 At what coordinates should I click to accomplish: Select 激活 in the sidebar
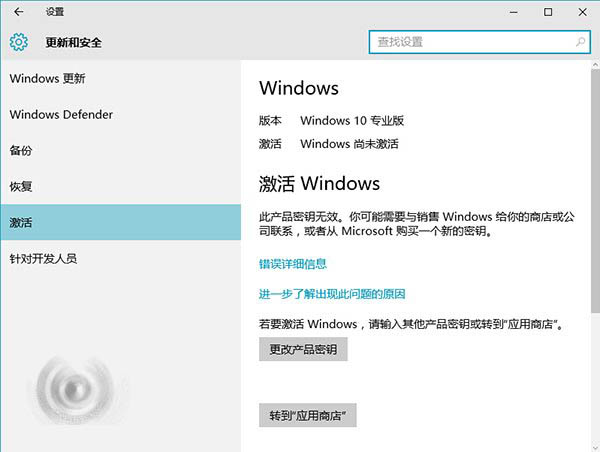click(x=121, y=222)
